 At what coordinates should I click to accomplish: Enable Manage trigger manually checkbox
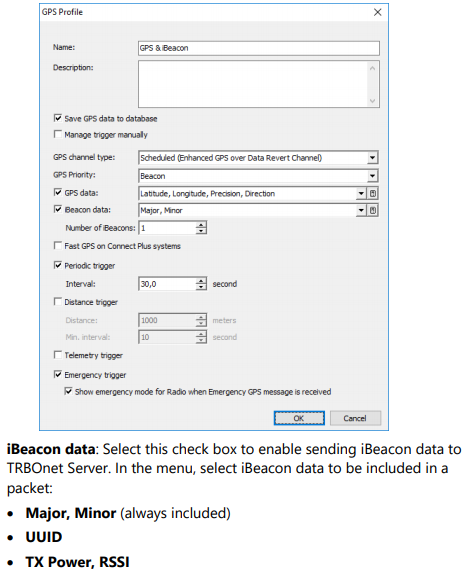coord(58,134)
